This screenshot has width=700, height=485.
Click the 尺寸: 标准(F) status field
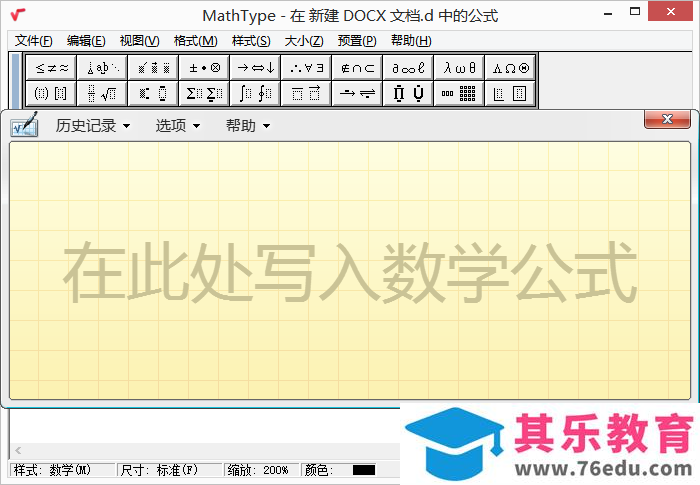[x=170, y=470]
